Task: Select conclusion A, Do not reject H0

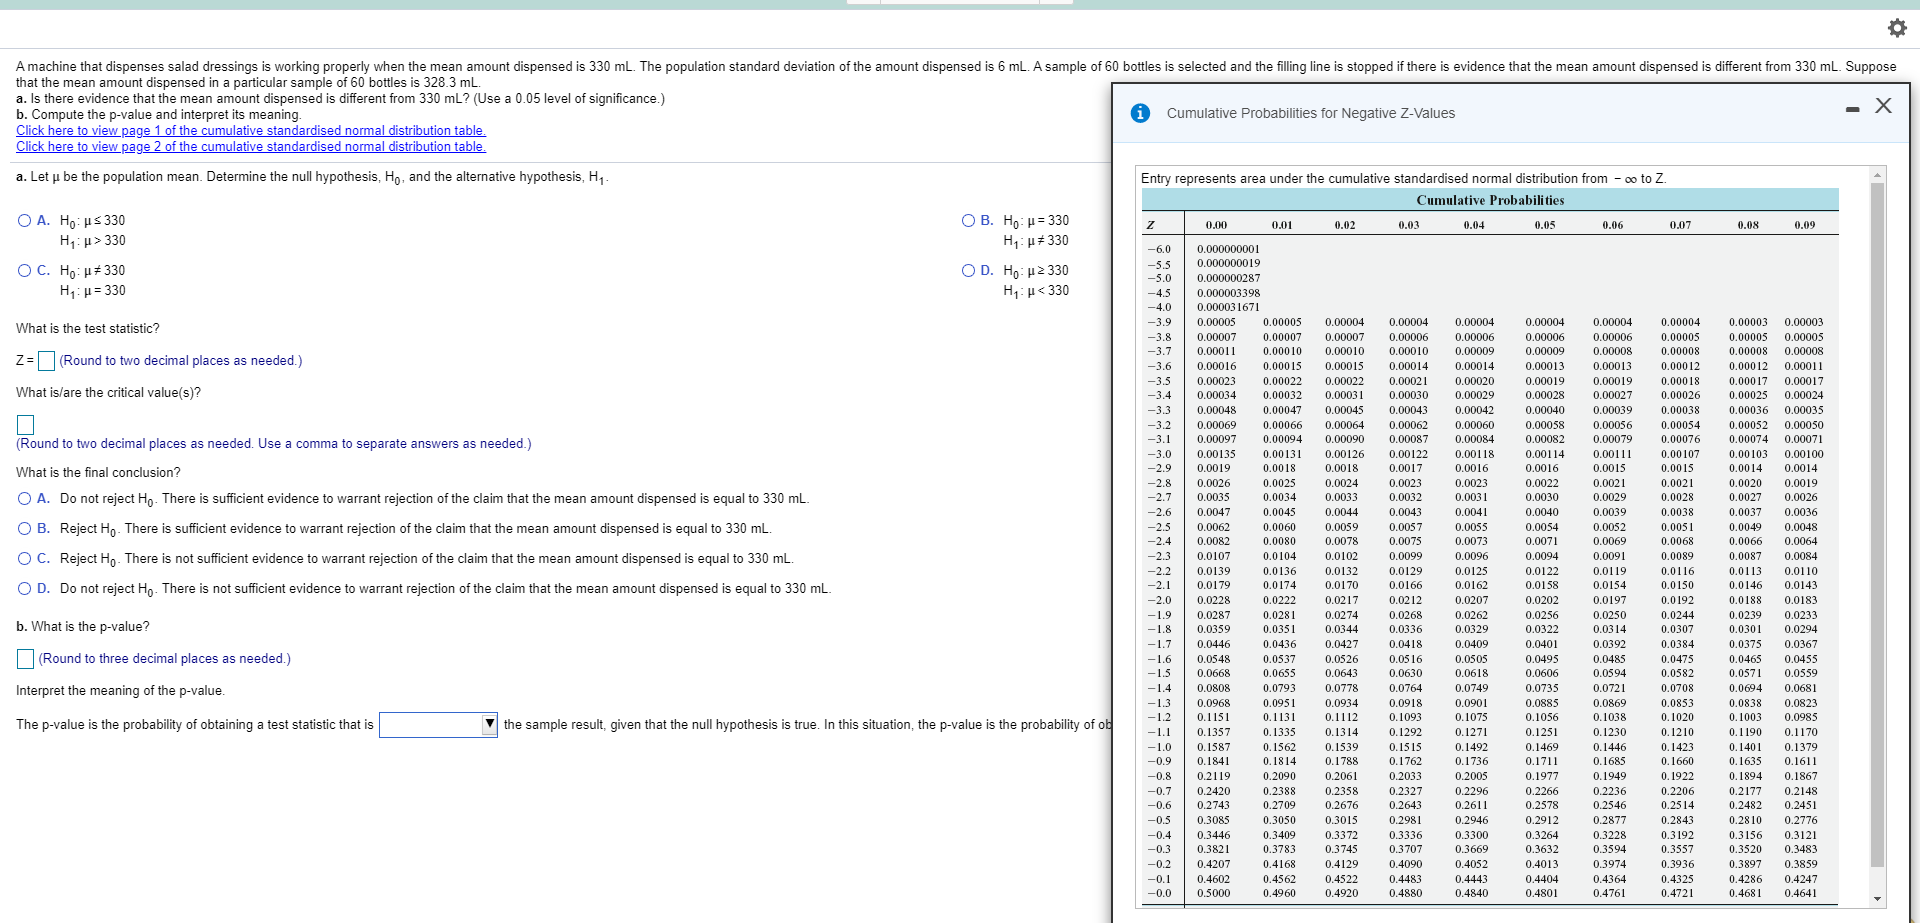Action: pyautogui.click(x=24, y=499)
